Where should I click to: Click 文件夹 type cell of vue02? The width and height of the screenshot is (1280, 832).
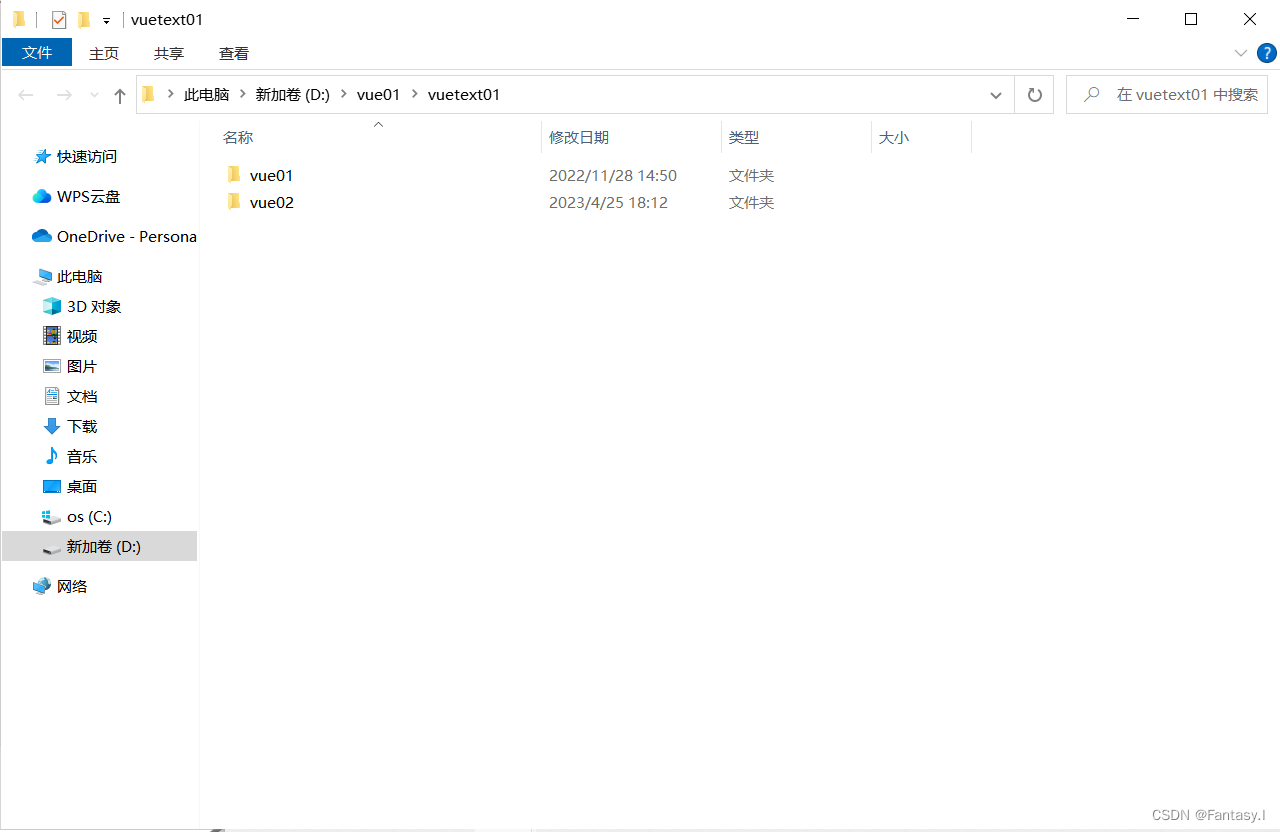(751, 203)
